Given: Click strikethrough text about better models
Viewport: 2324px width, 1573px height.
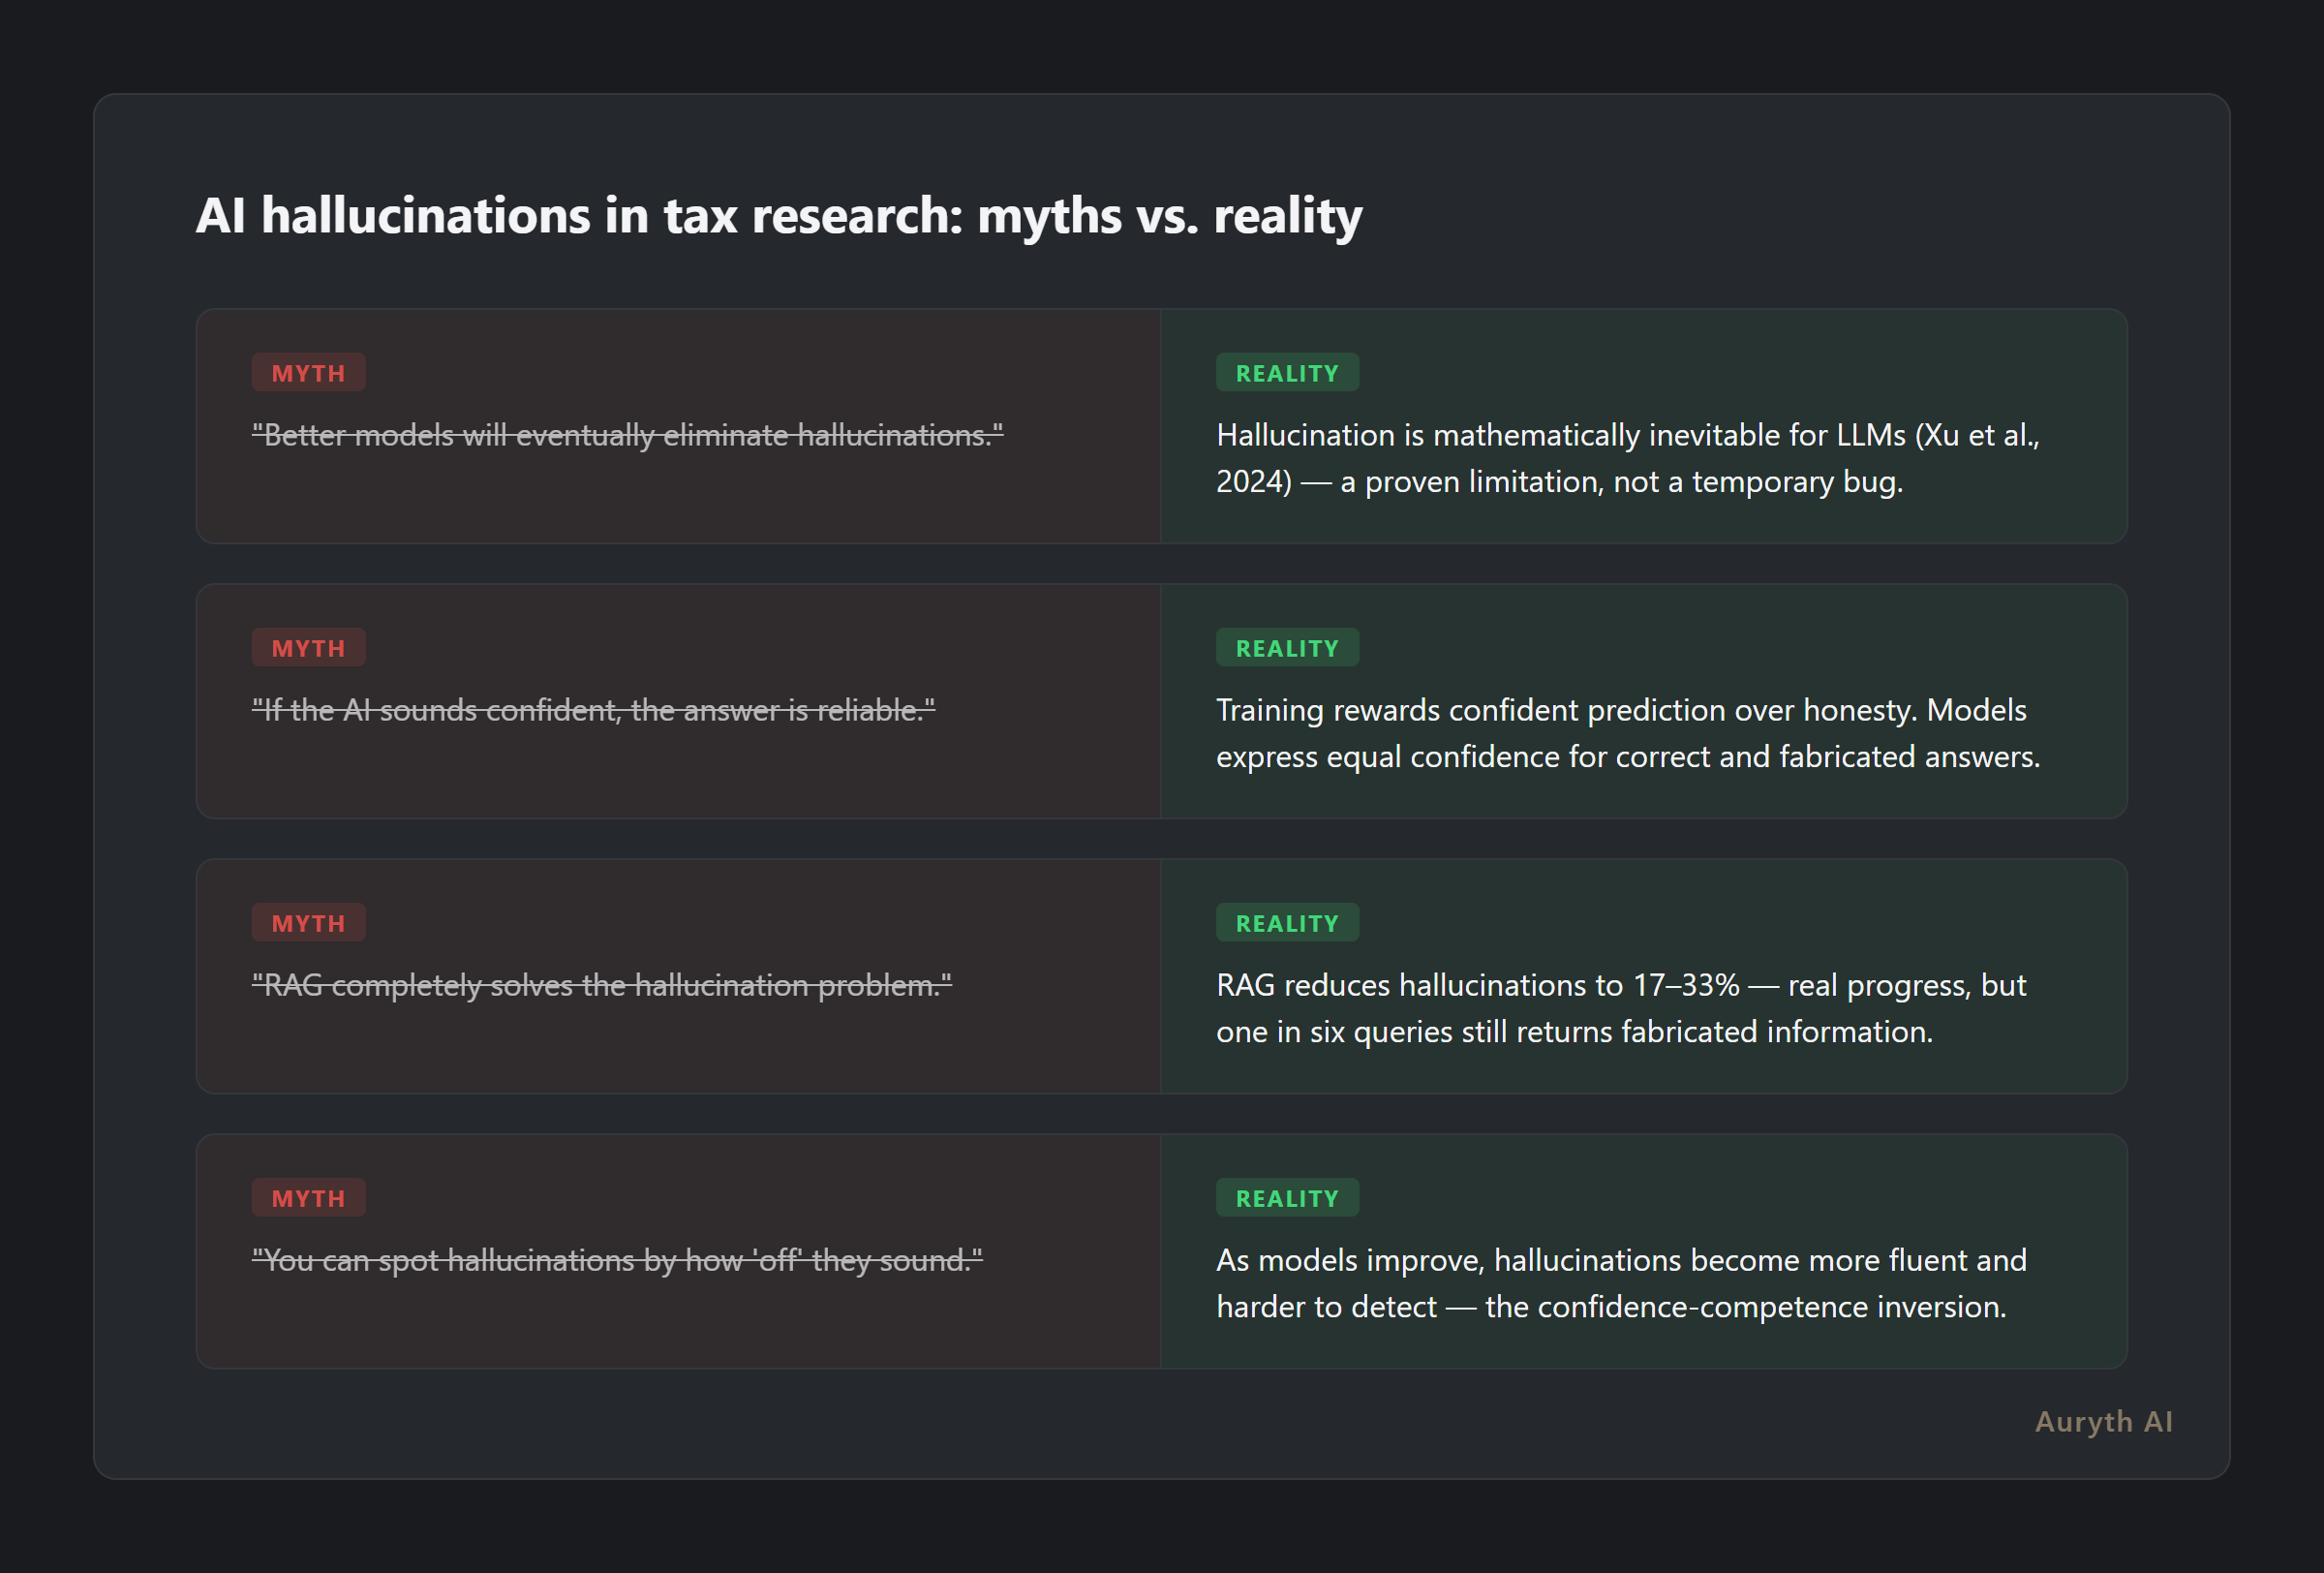Looking at the screenshot, I should pos(627,435).
